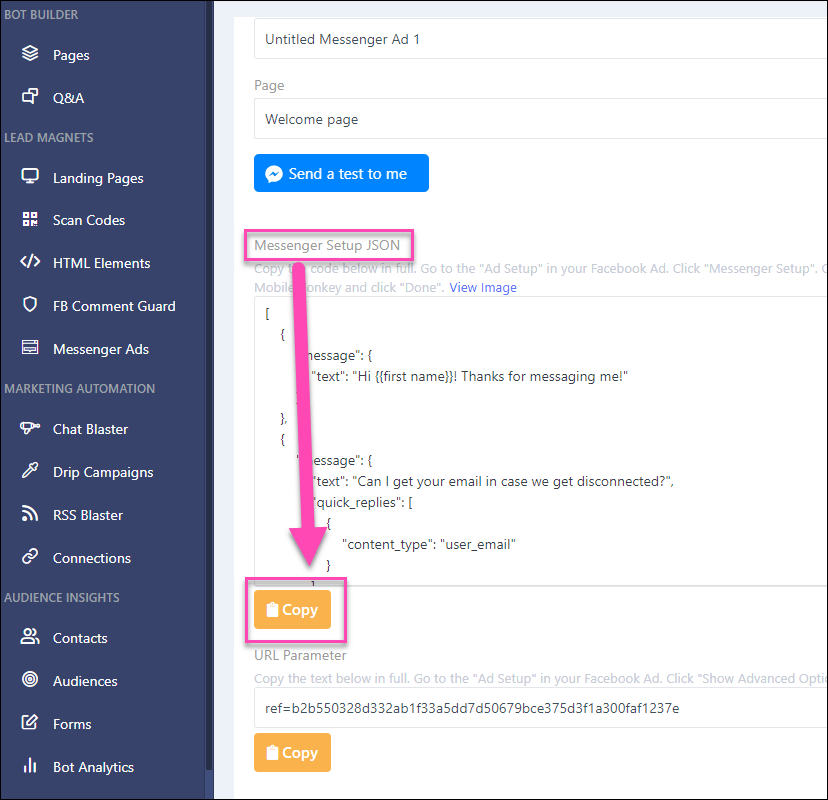This screenshot has width=828, height=800.
Task: Open the Chat Blaster tool
Action: (90, 429)
